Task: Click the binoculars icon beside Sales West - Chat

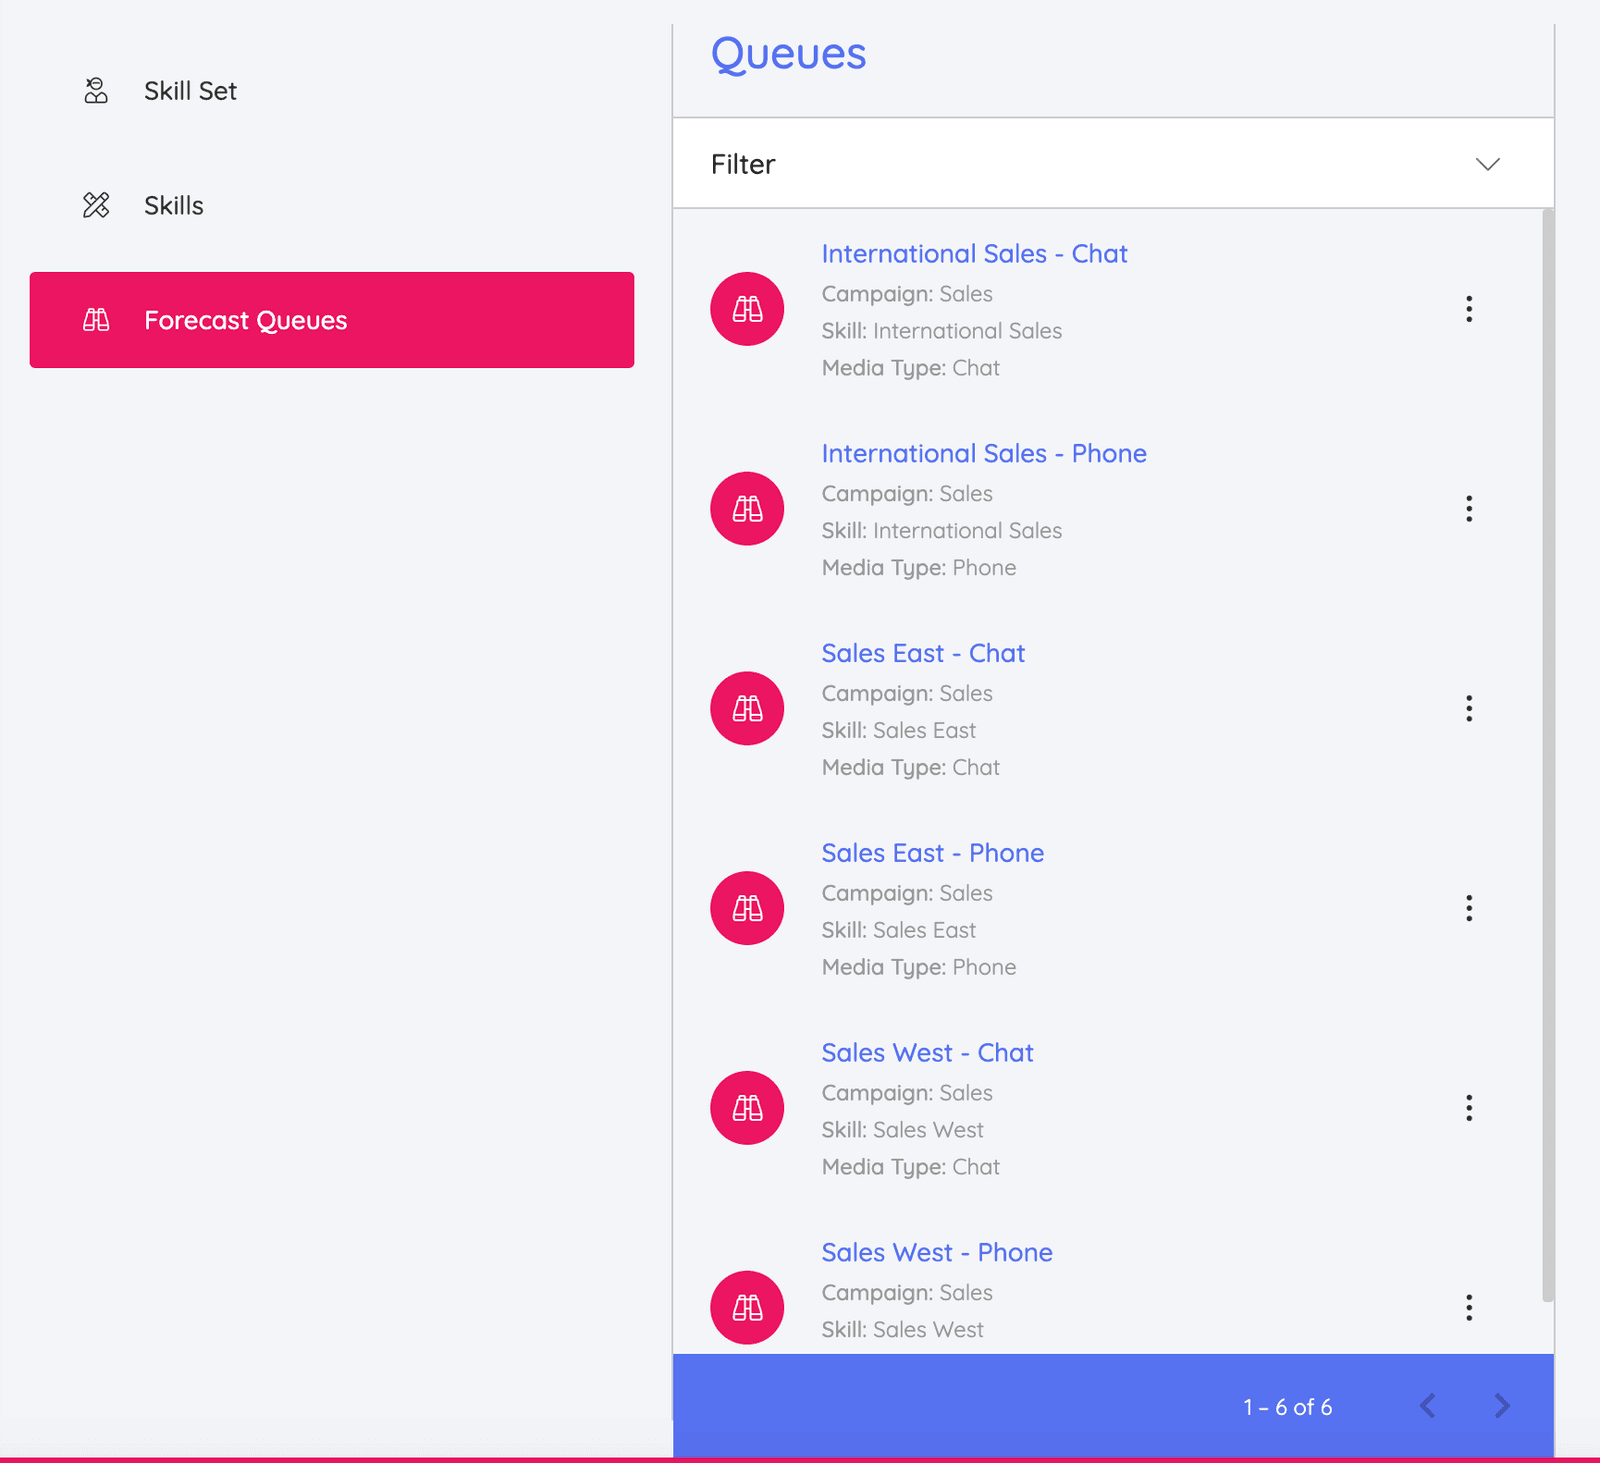Action: click(x=746, y=1108)
